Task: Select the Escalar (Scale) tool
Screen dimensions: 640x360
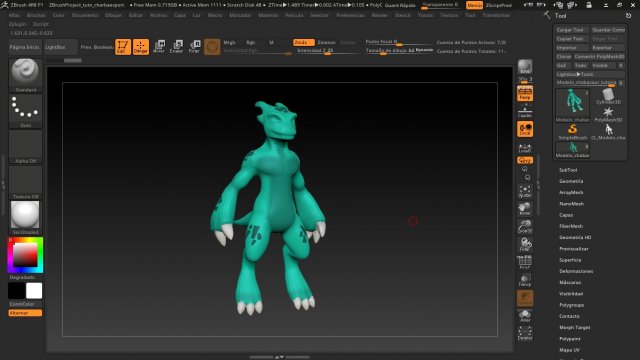Action: 177,47
